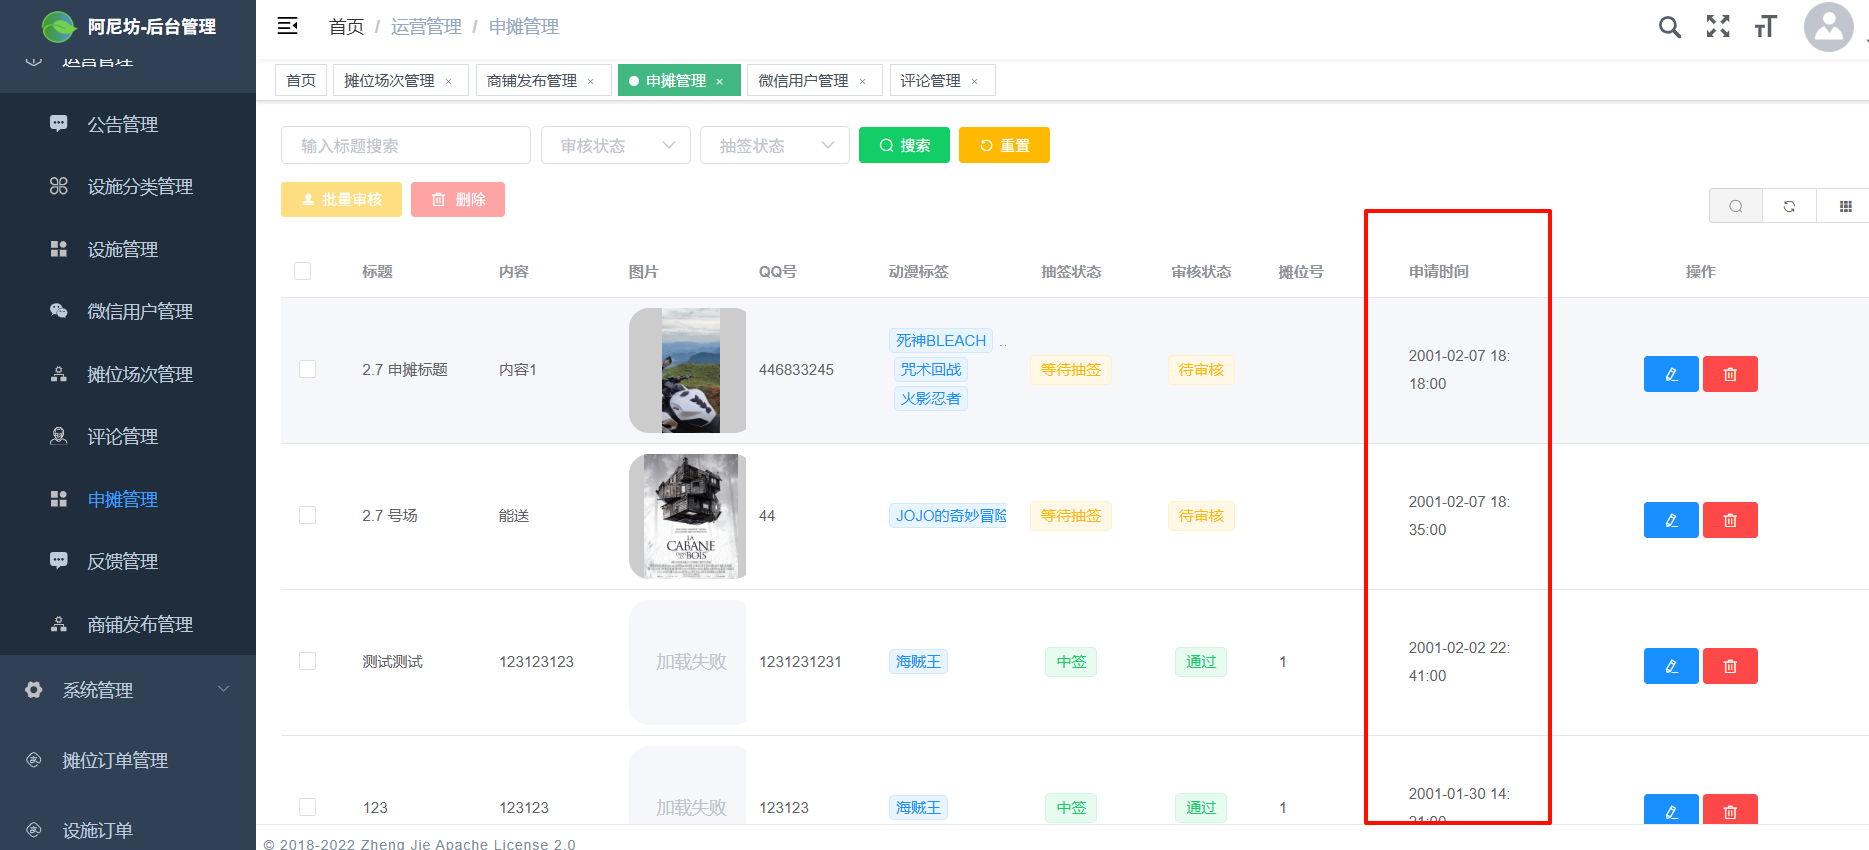The width and height of the screenshot is (1869, 850).
Task: Select the 2.7 号场 row checkbox
Action: pyautogui.click(x=307, y=515)
